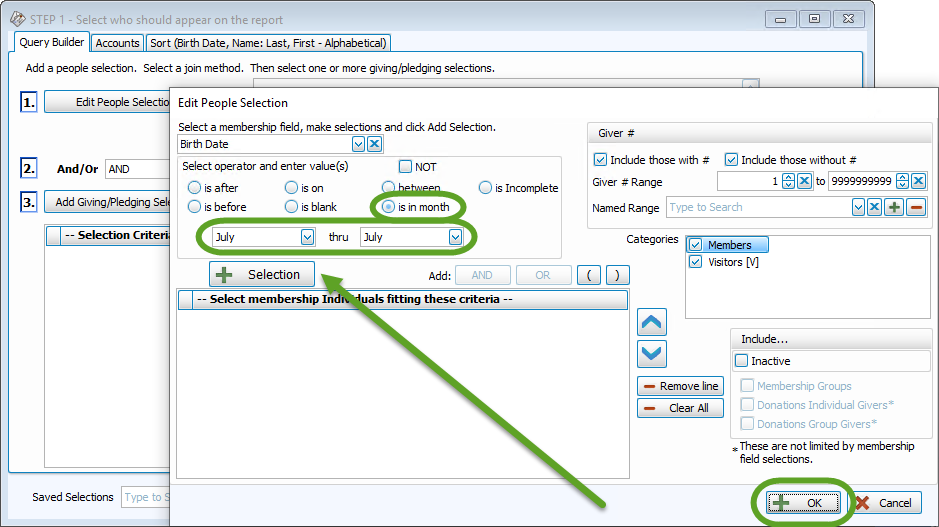Screen dimensions: 939x527
Task: Expand the Birth Date membership field list
Action: click(358, 144)
